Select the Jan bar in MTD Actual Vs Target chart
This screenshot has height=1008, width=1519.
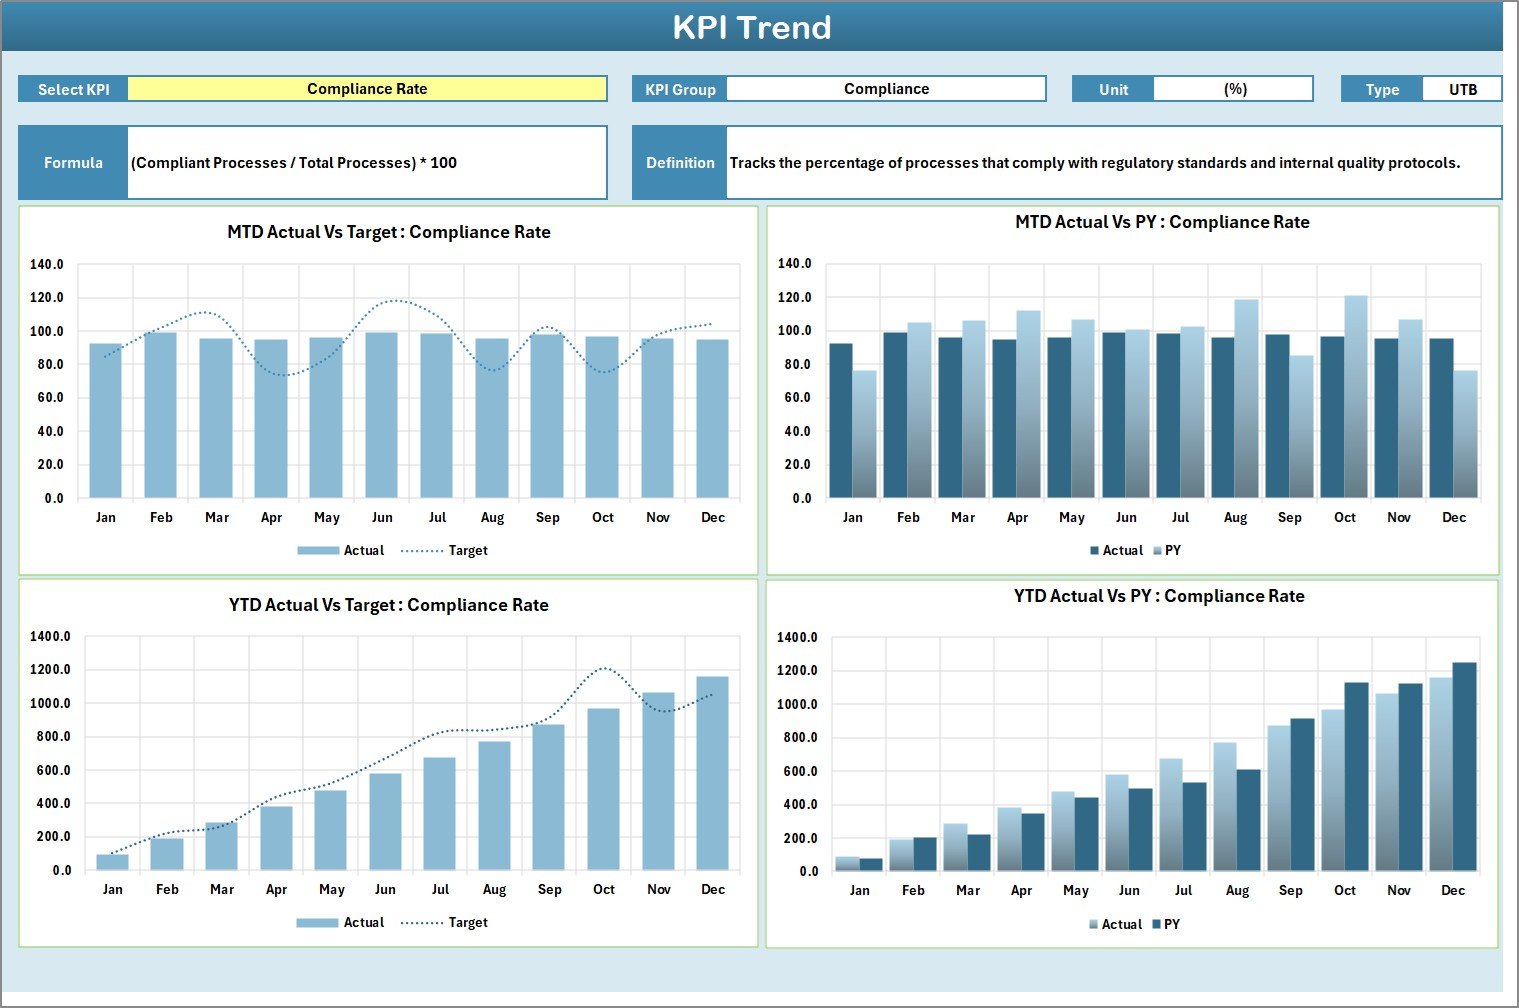(x=105, y=420)
